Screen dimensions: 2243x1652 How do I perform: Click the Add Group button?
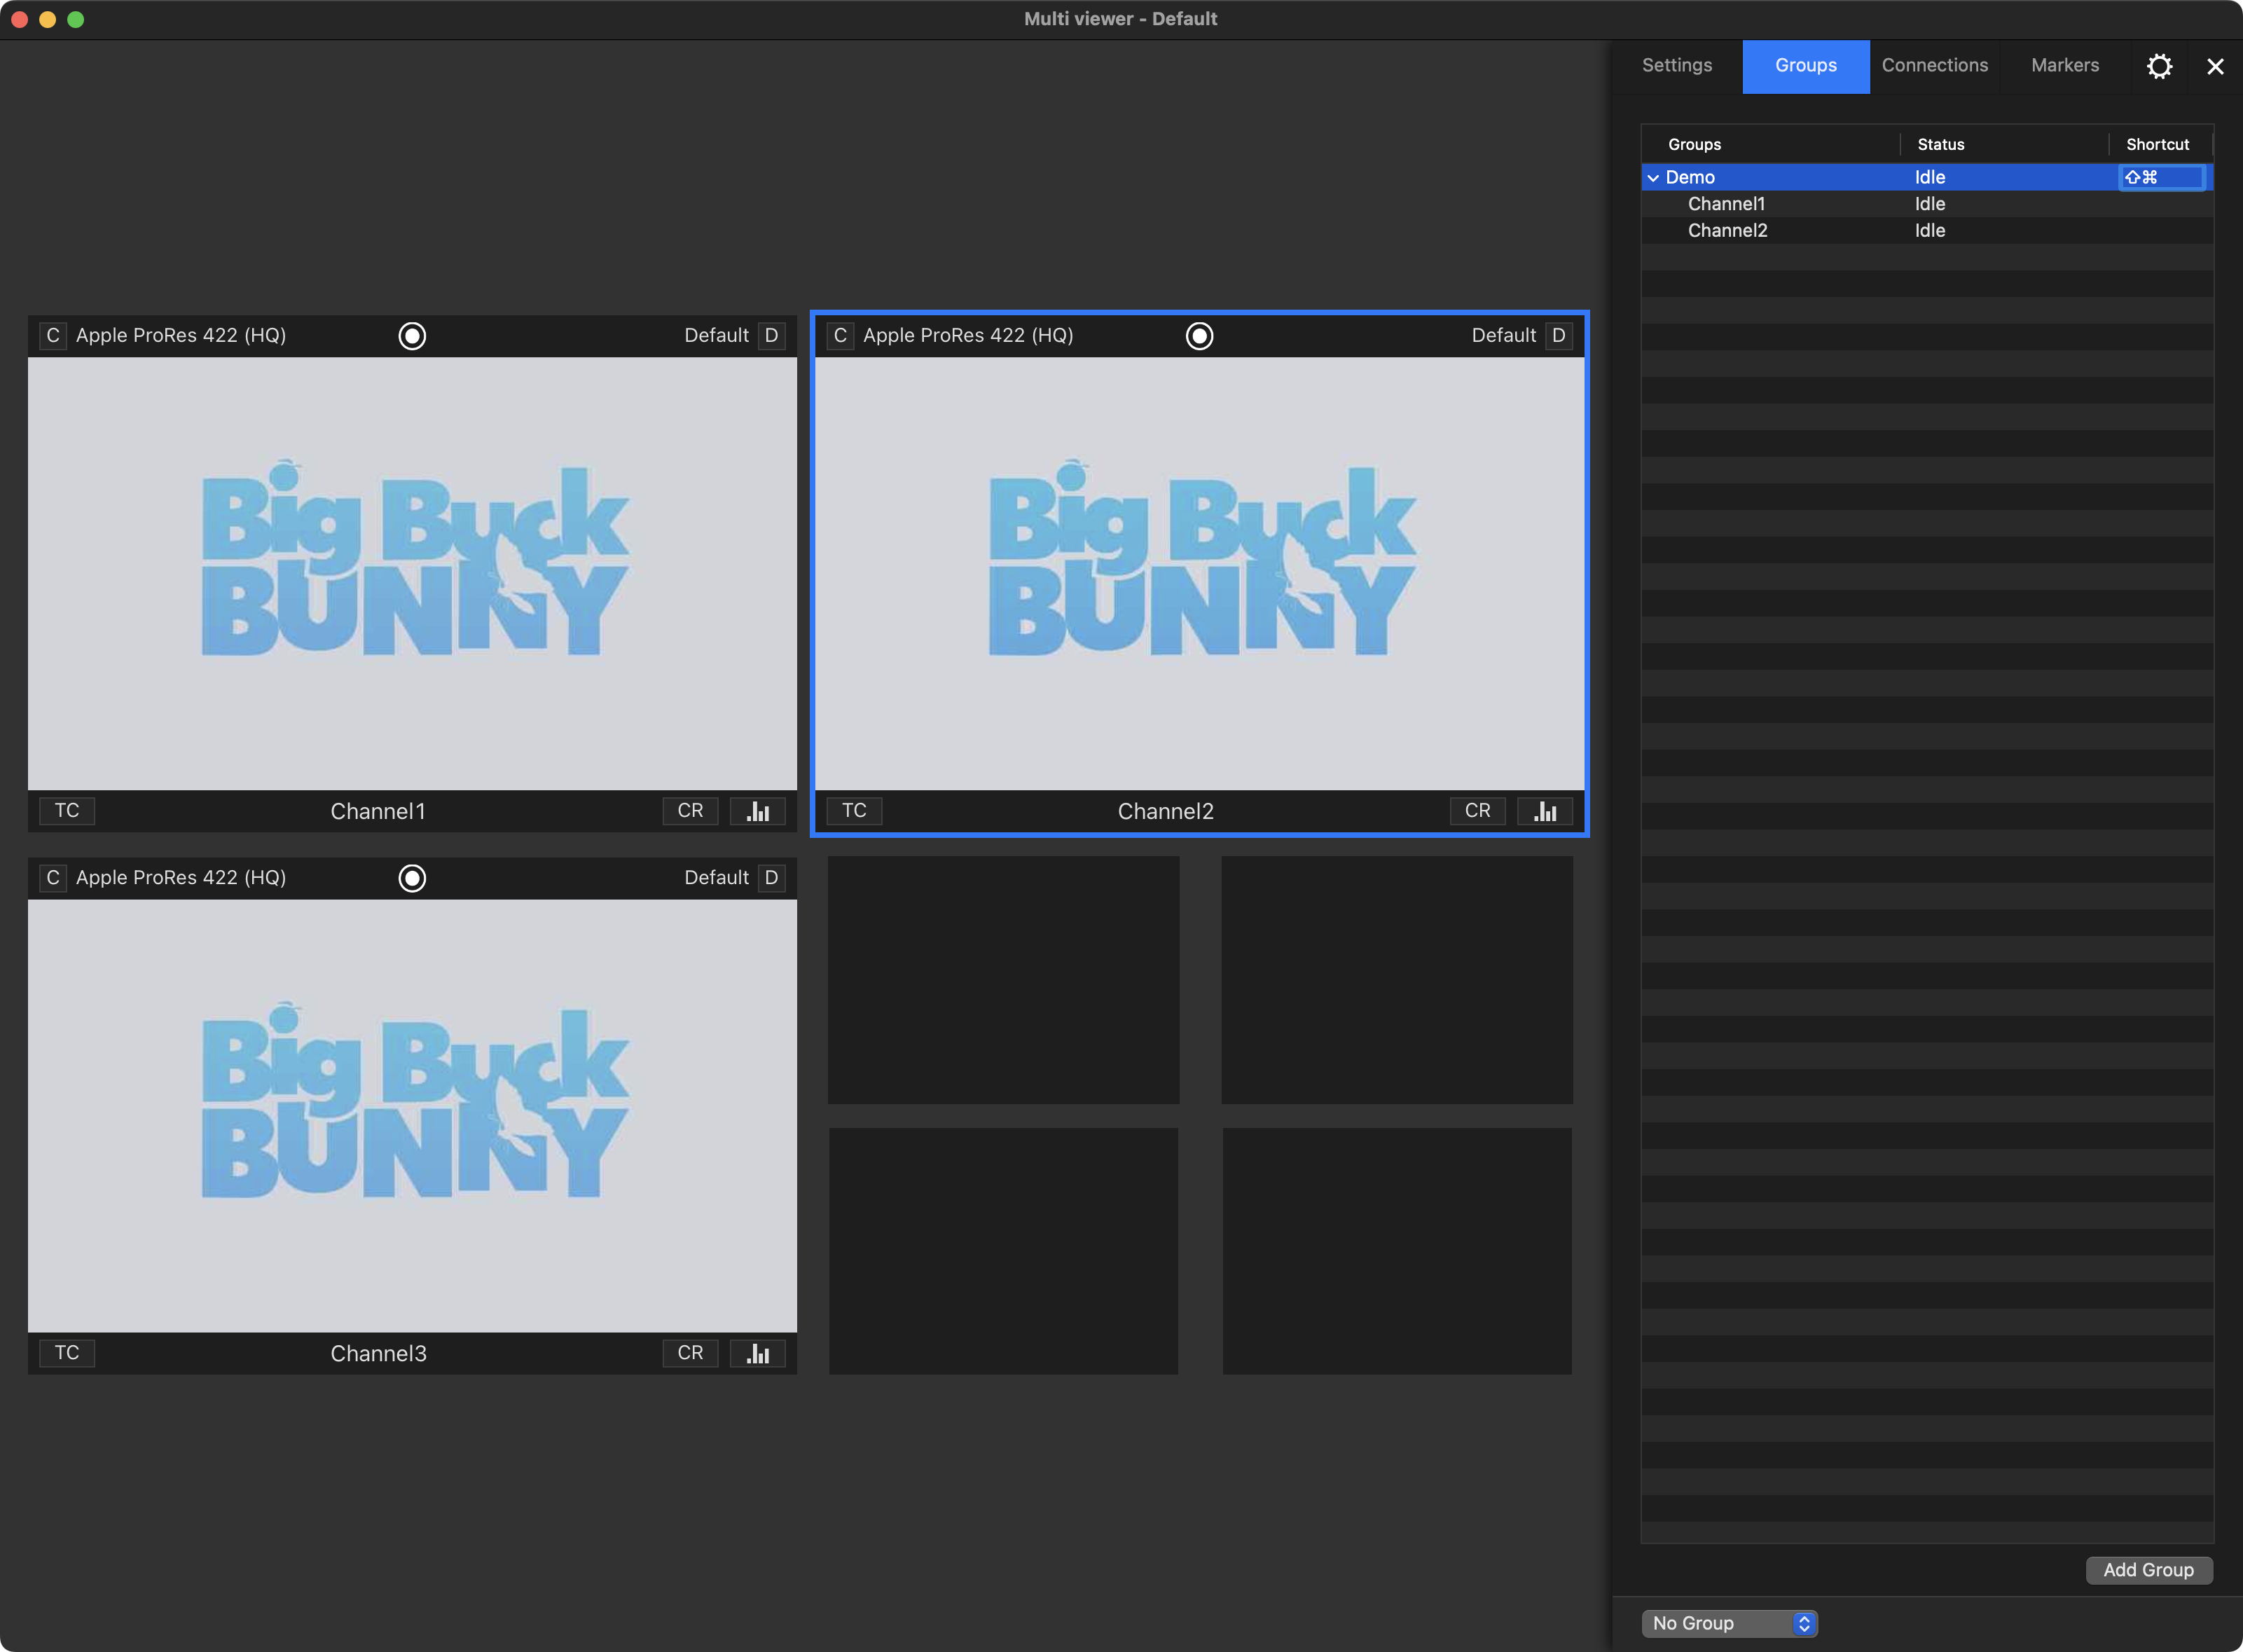2149,1570
